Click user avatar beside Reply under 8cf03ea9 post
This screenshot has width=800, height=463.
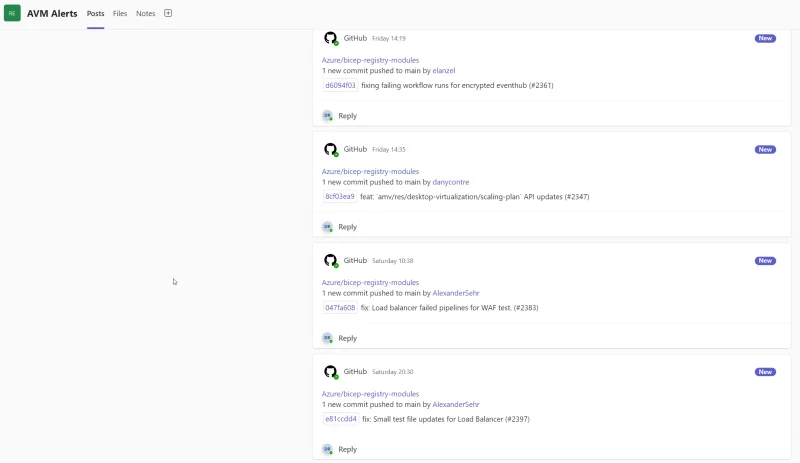coord(328,227)
